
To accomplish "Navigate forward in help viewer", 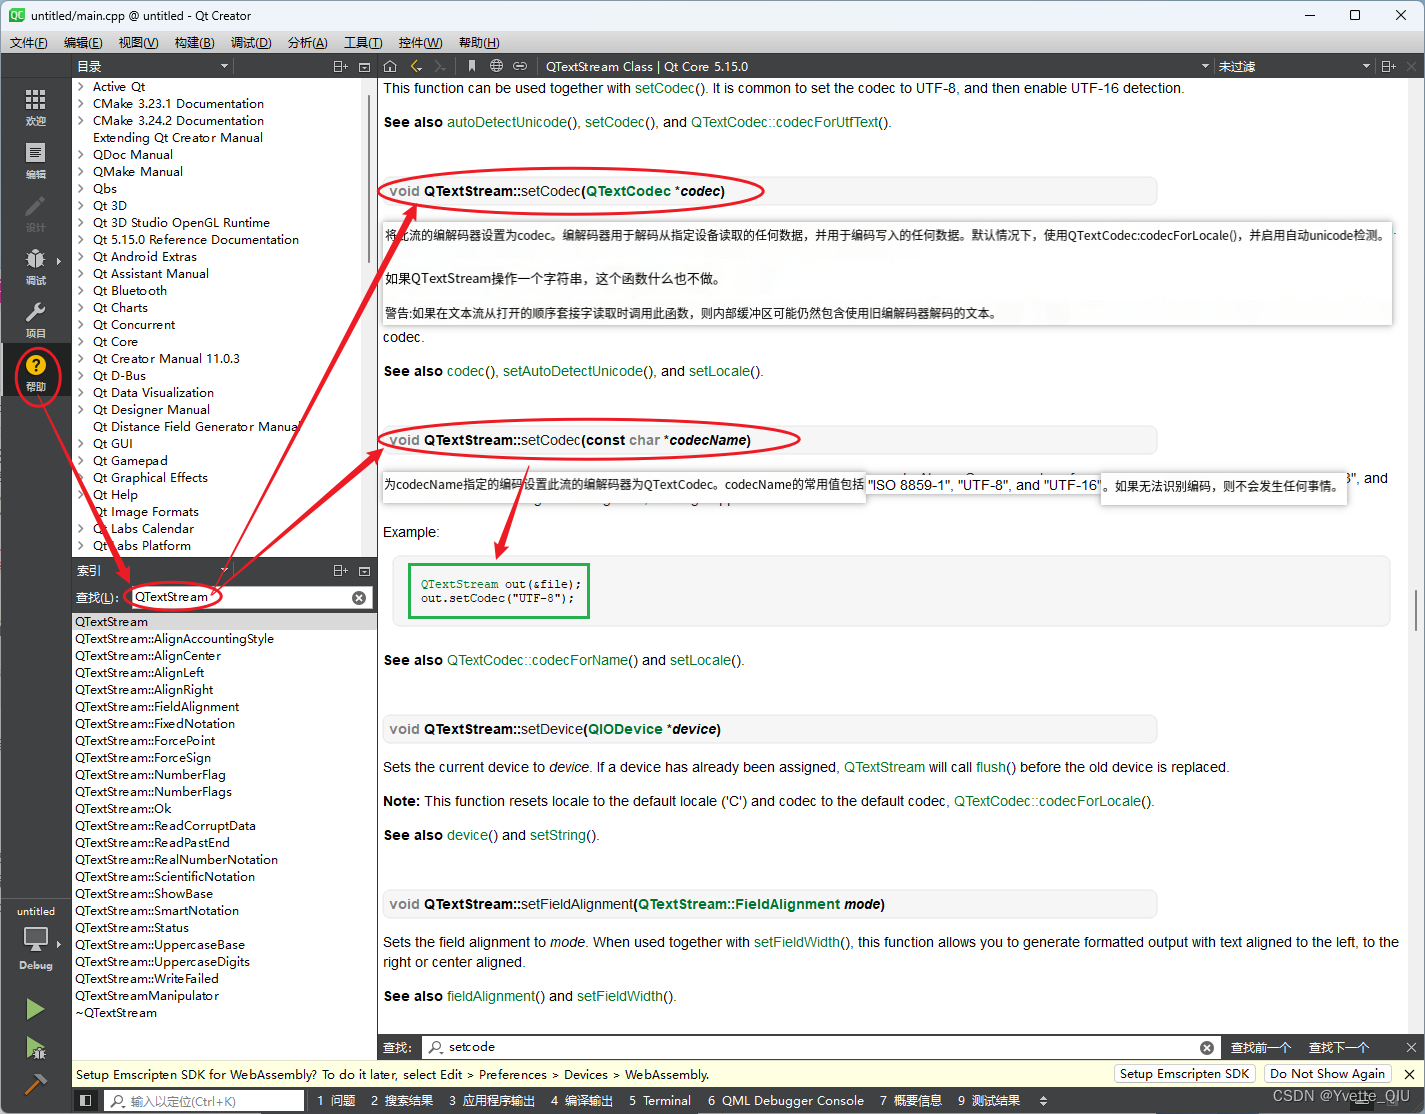I will point(440,66).
